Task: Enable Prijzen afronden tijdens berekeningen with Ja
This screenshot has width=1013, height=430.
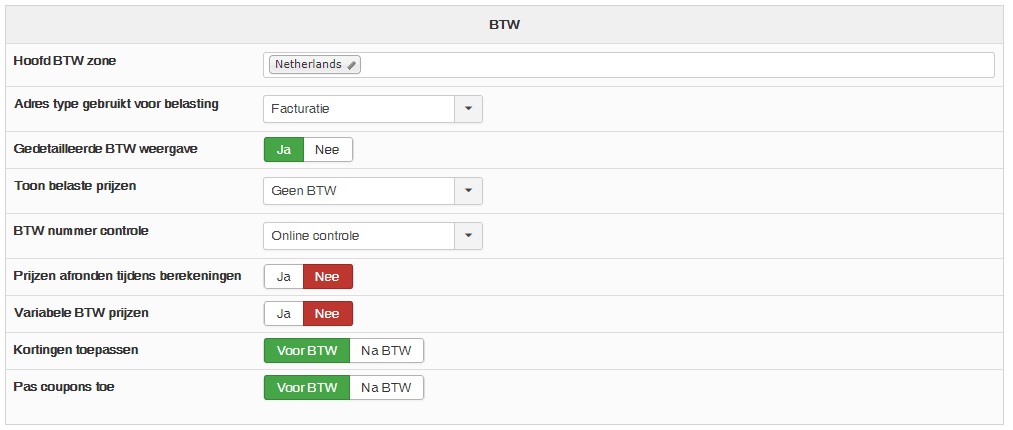Action: (283, 277)
